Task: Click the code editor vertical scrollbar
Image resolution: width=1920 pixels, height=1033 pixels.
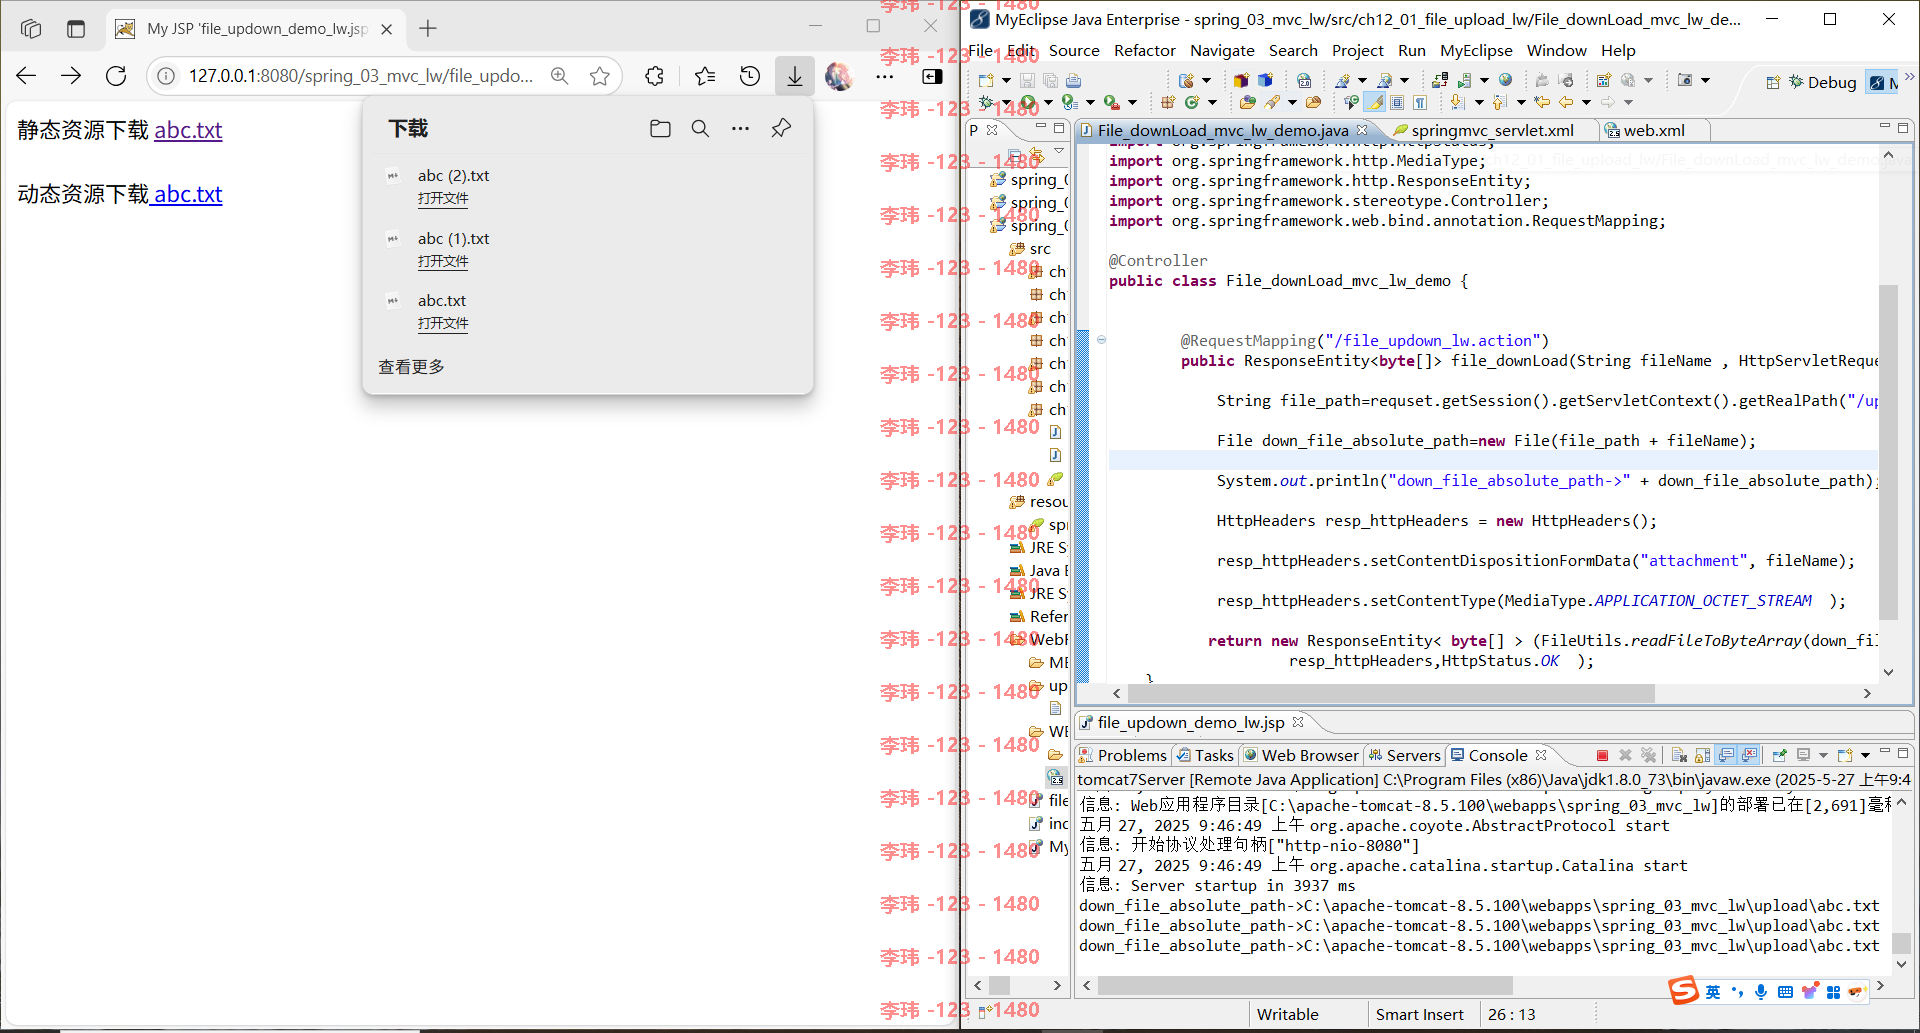Action: point(1888,450)
